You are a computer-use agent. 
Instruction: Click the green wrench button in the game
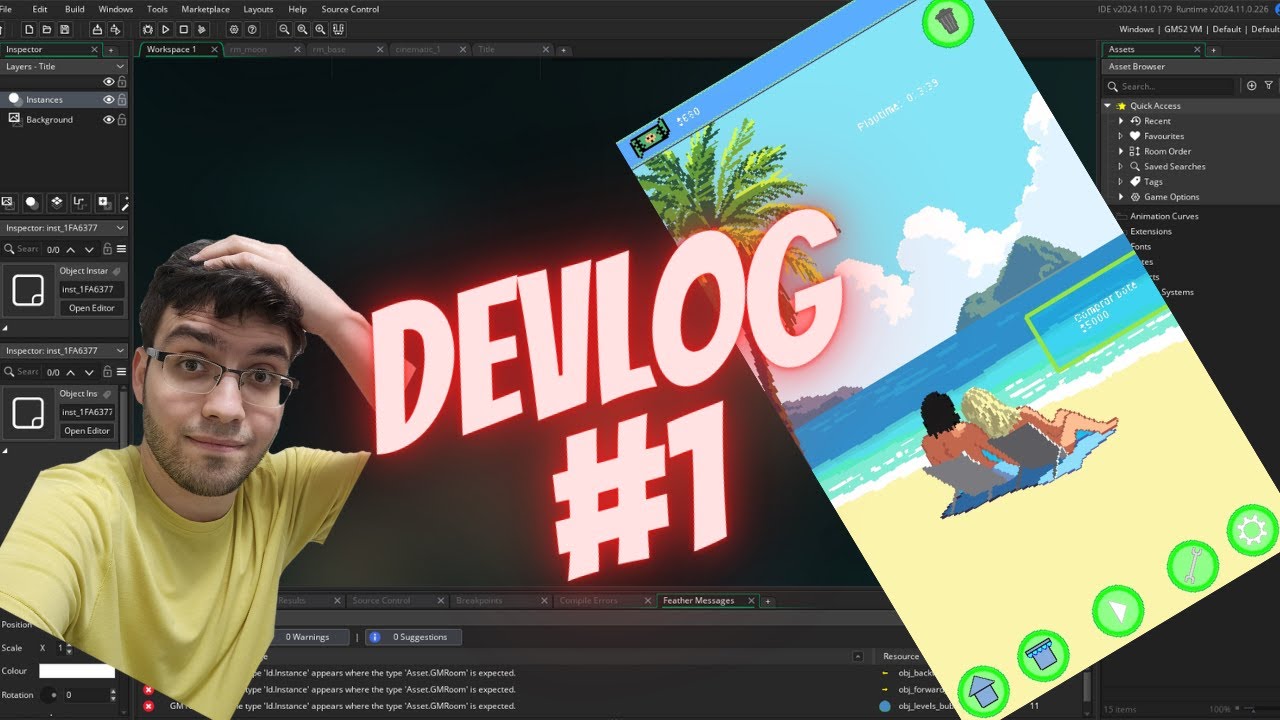pos(1193,567)
